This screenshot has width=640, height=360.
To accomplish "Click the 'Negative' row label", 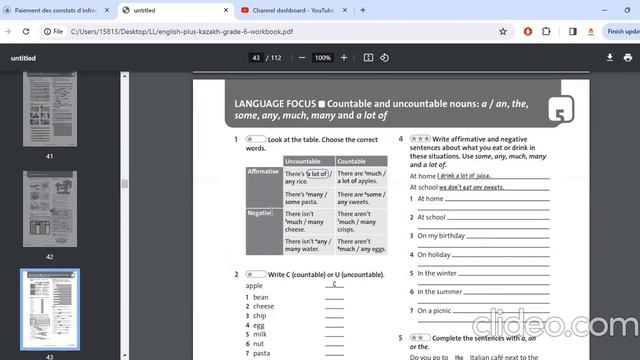I will click(x=260, y=213).
